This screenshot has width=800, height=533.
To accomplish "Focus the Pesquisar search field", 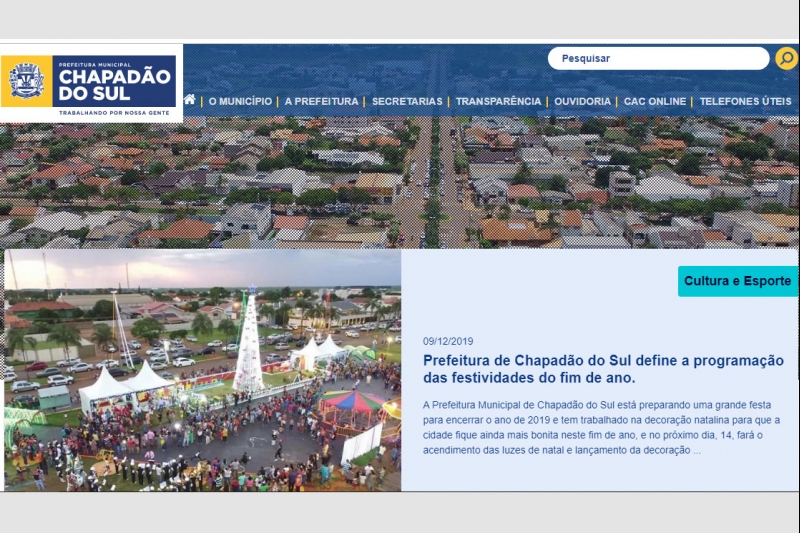I will [x=658, y=58].
